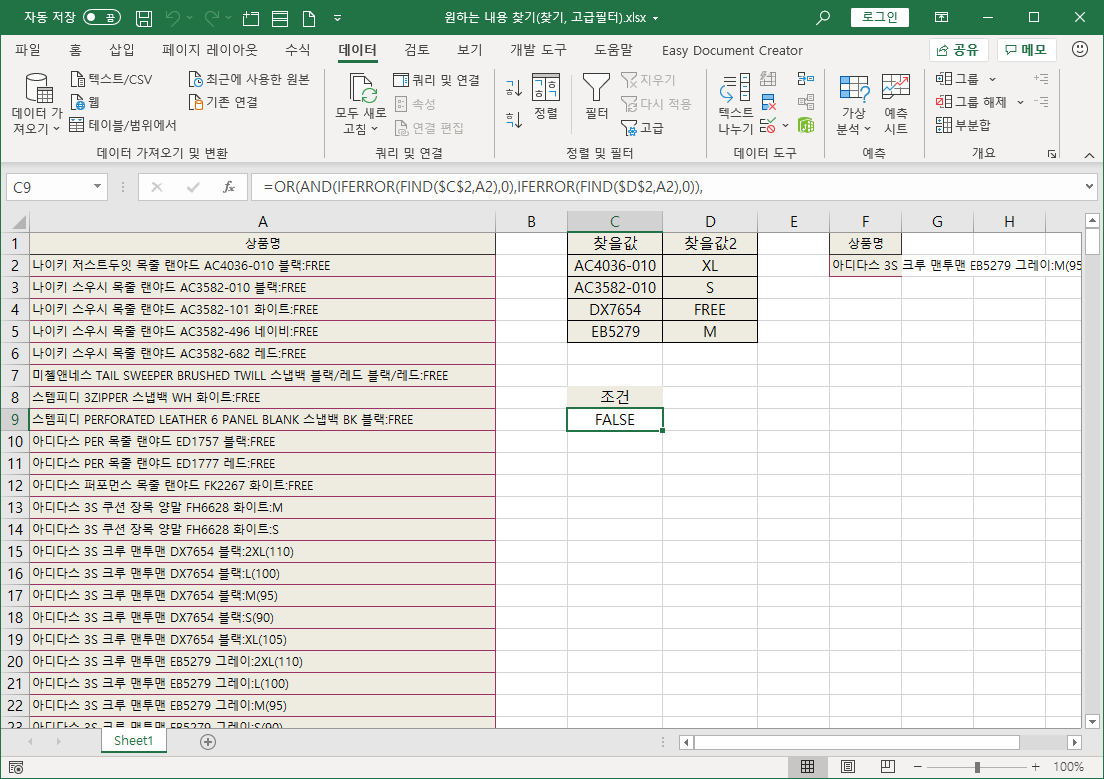The height and width of the screenshot is (779, 1104).
Task: Open the Ribbon Display Options icon
Action: click(x=941, y=18)
